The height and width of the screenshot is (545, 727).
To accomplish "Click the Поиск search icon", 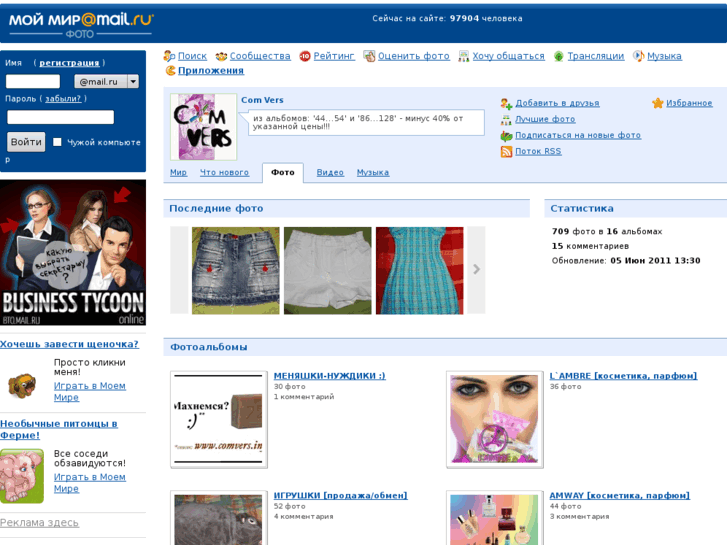I will pos(169,56).
